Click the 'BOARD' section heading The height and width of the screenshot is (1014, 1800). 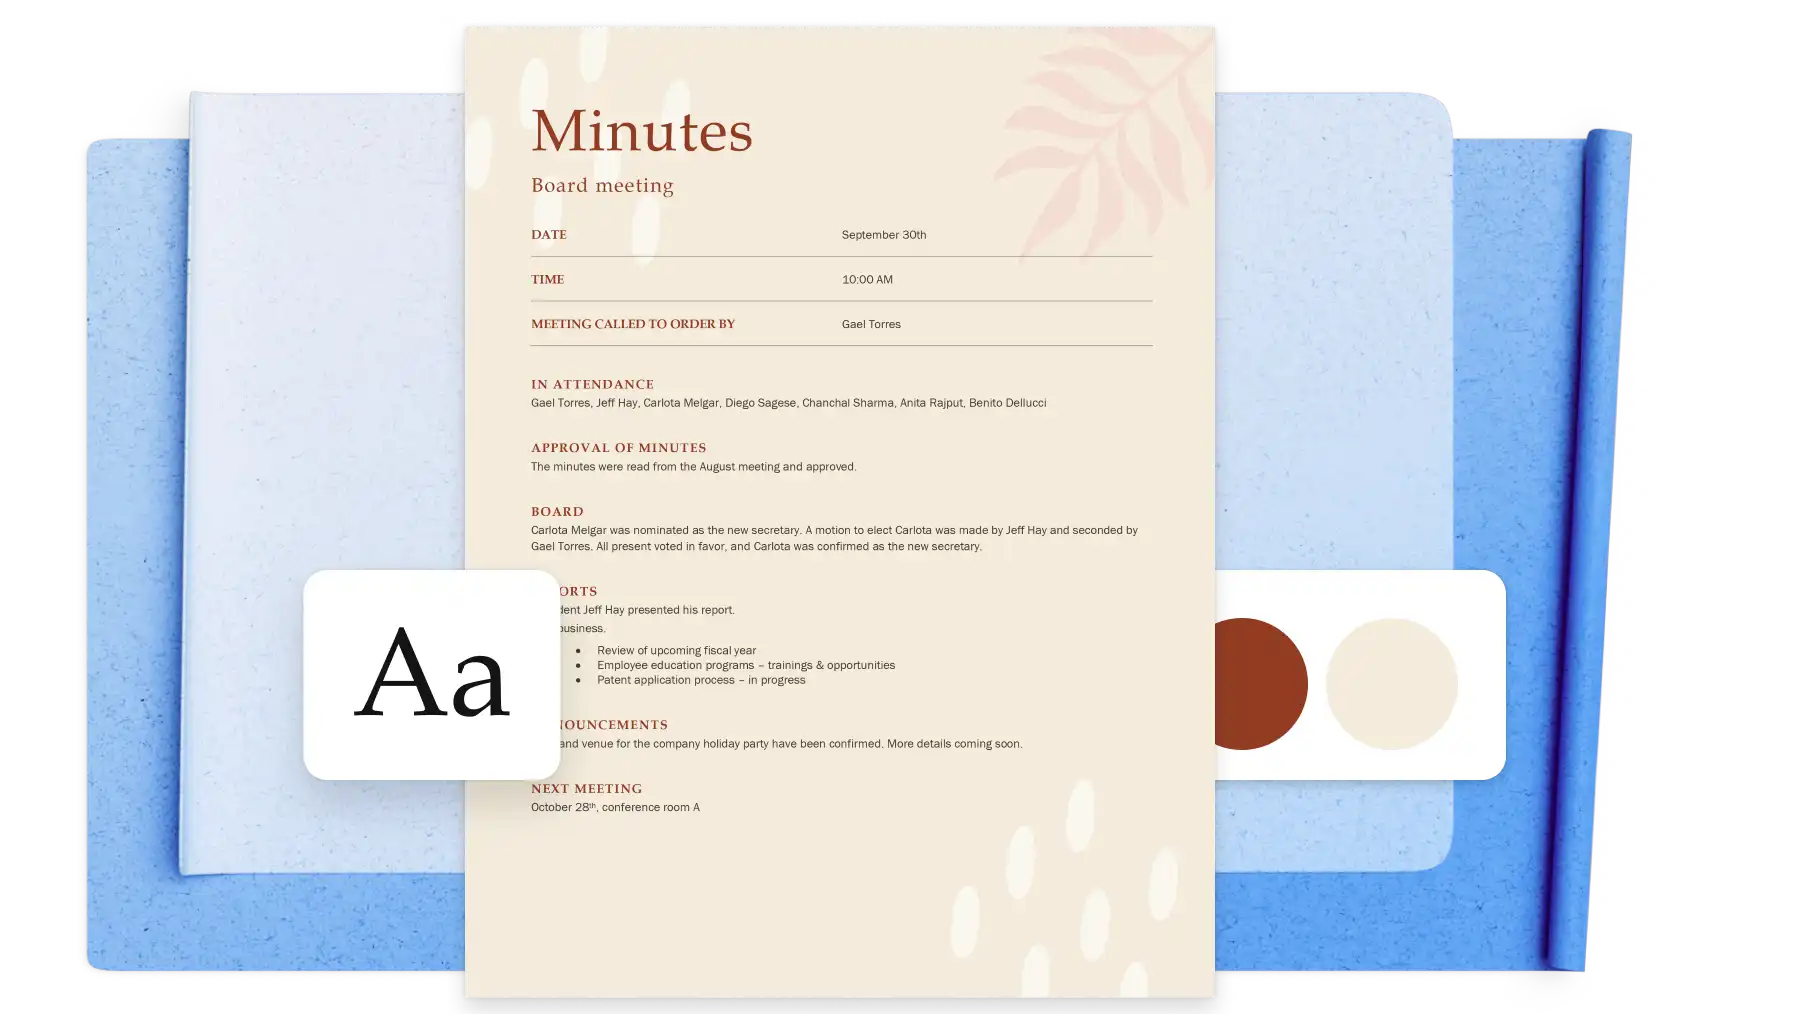(x=557, y=511)
